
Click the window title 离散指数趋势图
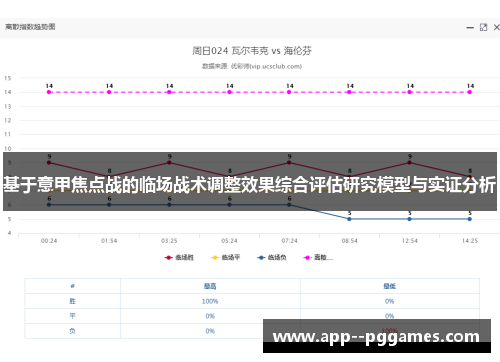[x=30, y=27]
